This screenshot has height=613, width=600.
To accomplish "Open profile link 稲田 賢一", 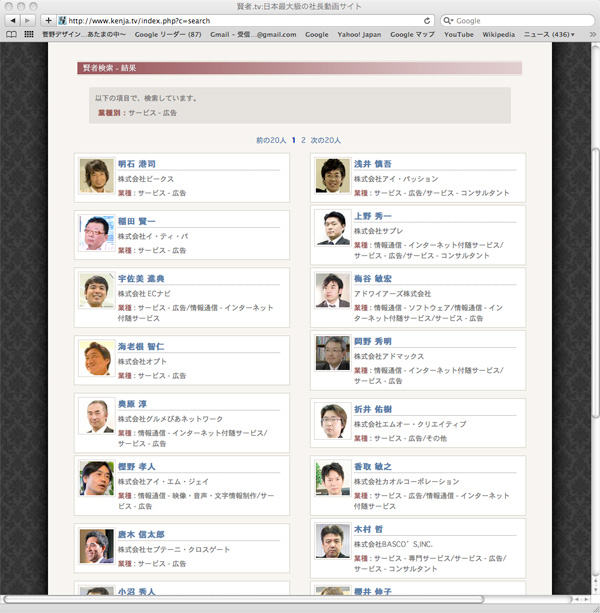I will tap(137, 221).
